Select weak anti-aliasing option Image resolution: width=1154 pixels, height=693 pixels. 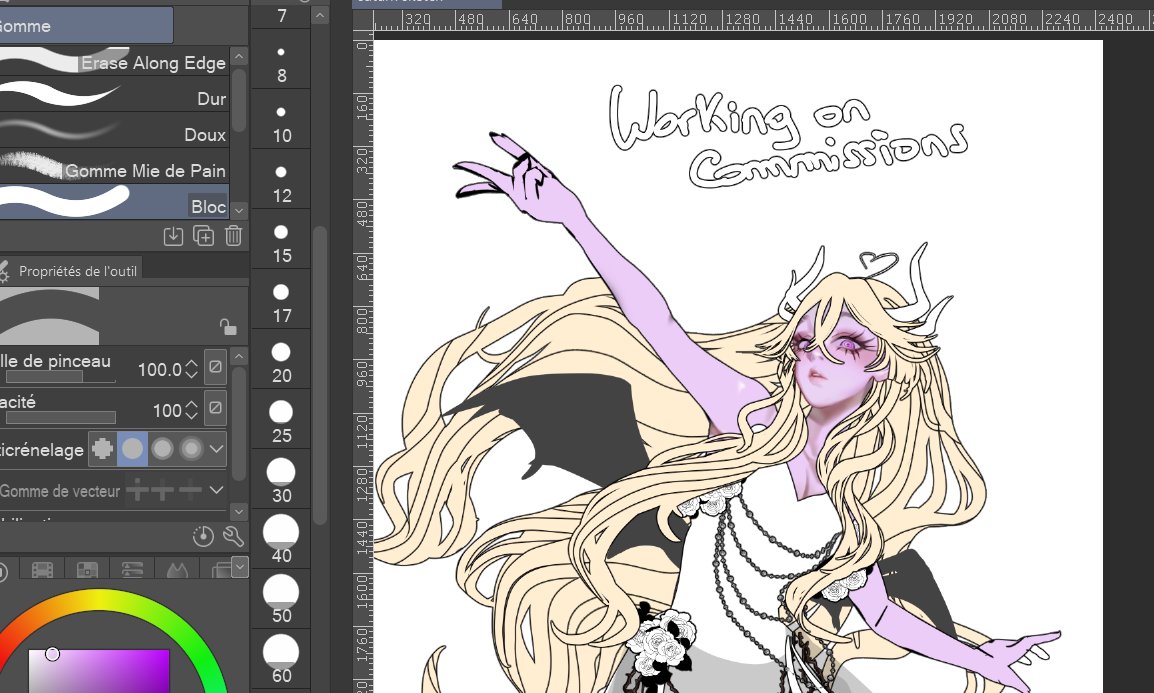pyautogui.click(x=132, y=449)
